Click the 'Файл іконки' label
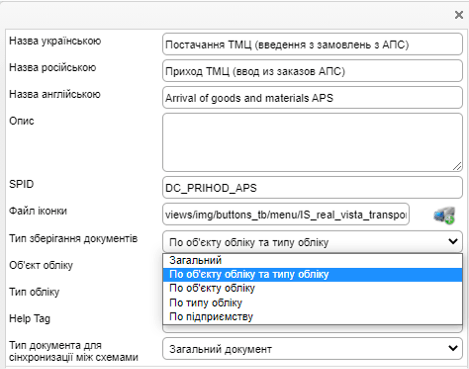The image size is (469, 369). pos(38,211)
